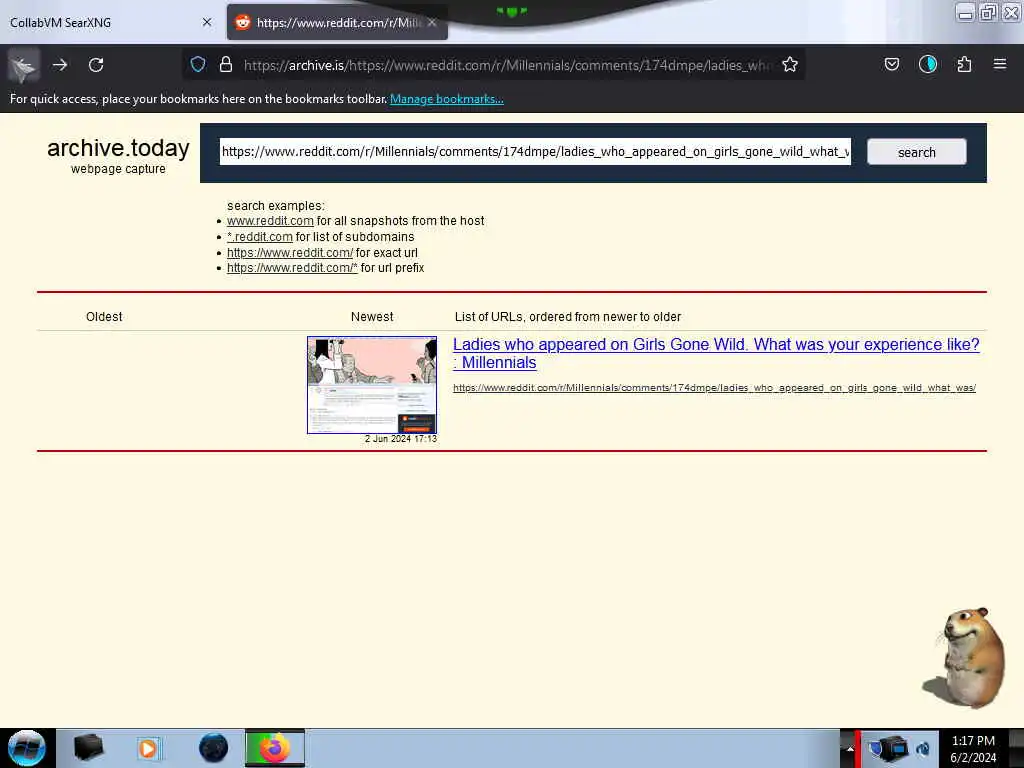Show hidden tray icons arrow

848,748
